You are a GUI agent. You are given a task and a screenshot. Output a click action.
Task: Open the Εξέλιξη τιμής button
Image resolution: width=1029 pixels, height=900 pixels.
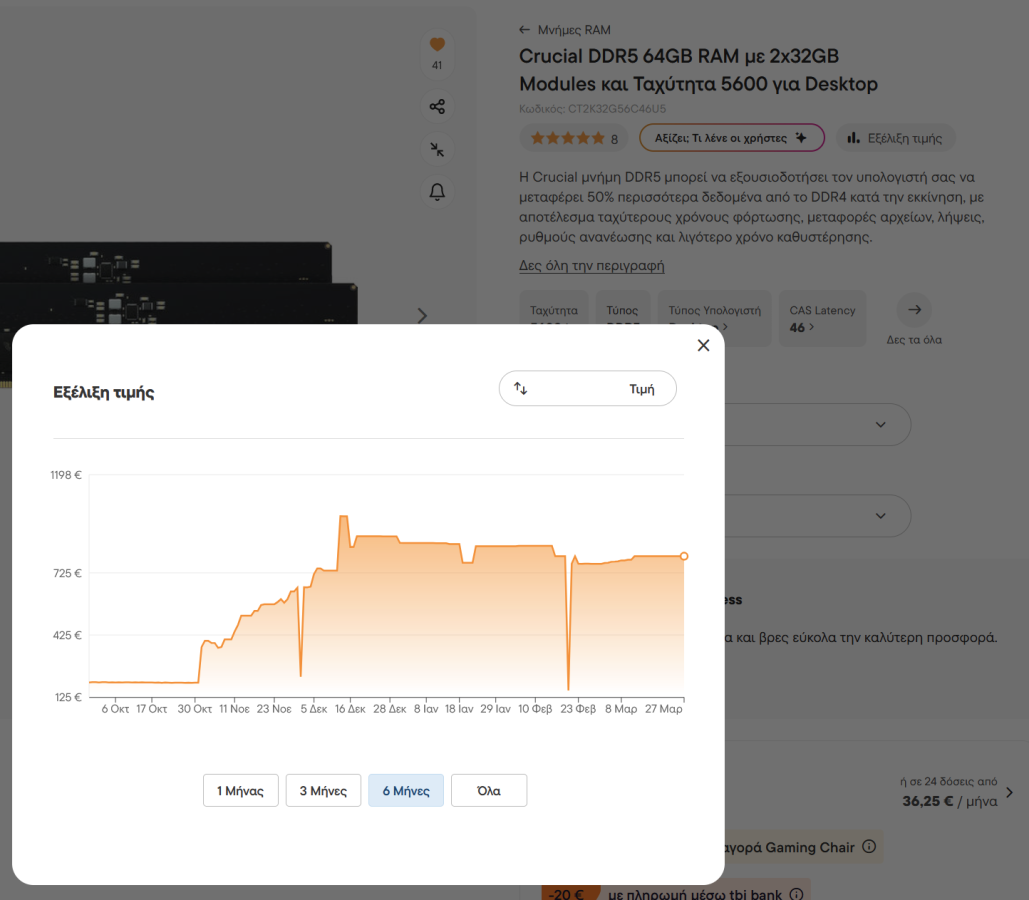pyautogui.click(x=896, y=138)
